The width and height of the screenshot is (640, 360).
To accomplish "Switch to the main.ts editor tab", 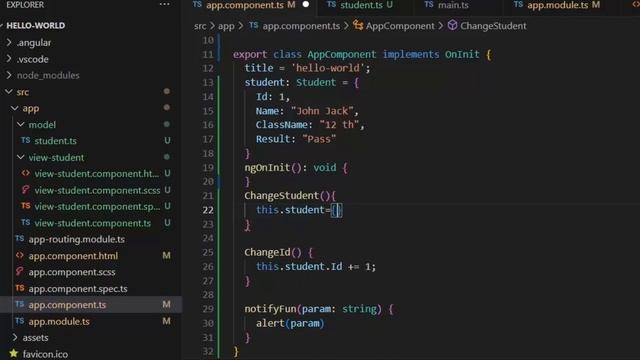I will (x=453, y=5).
